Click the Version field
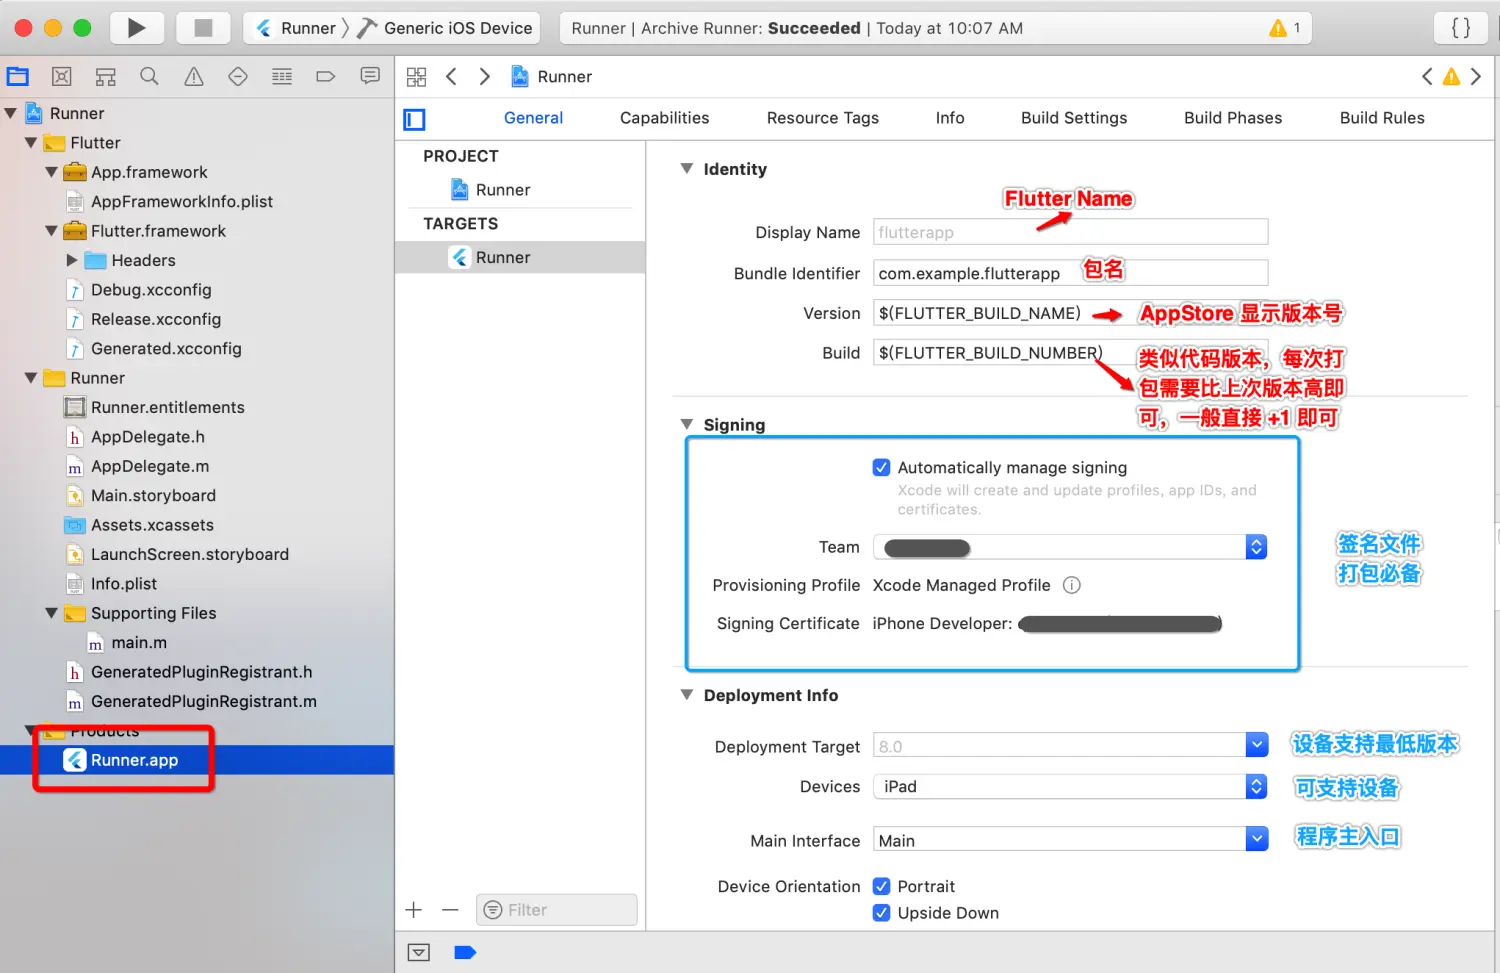This screenshot has height=973, width=1500. coord(1070,313)
